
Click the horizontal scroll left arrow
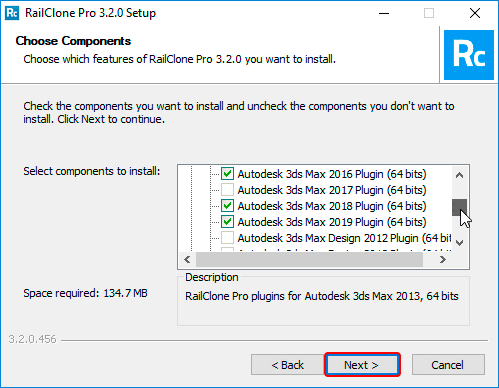187,259
